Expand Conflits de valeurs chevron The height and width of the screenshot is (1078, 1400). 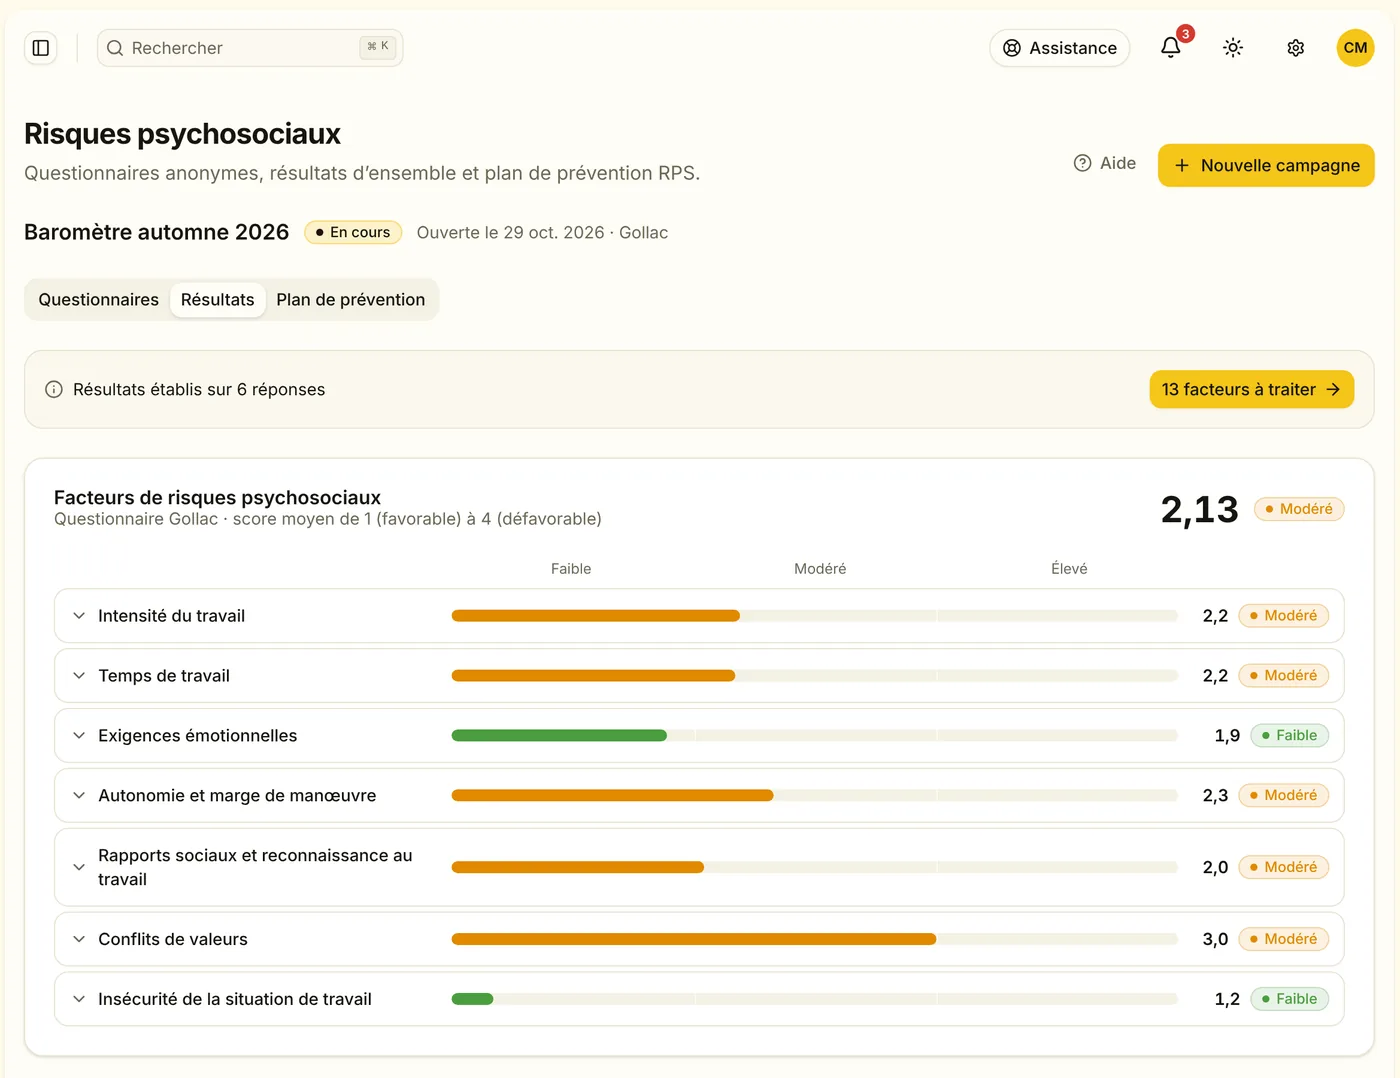coord(79,939)
